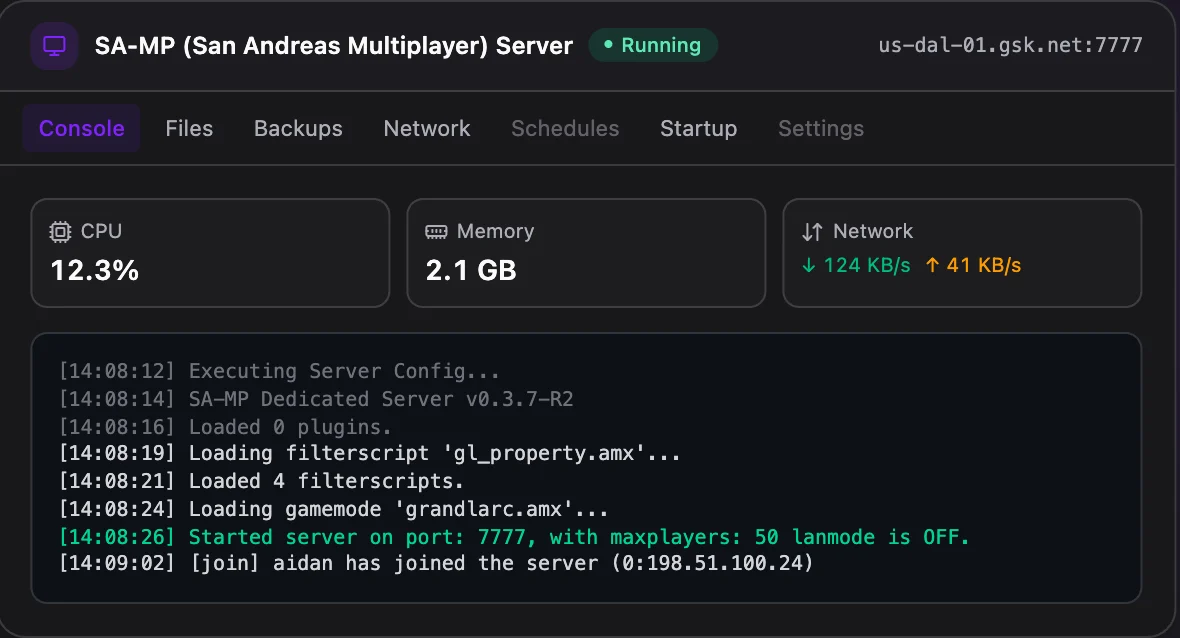
Task: Click the Network up-down arrows icon
Action: click(x=812, y=232)
